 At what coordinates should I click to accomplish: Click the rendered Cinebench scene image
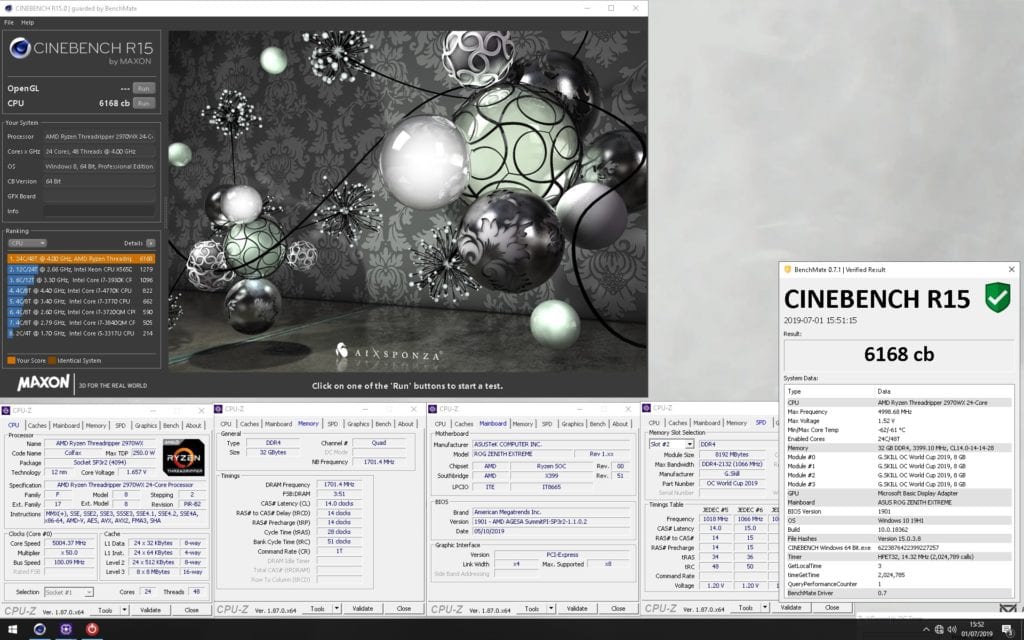tap(408, 201)
